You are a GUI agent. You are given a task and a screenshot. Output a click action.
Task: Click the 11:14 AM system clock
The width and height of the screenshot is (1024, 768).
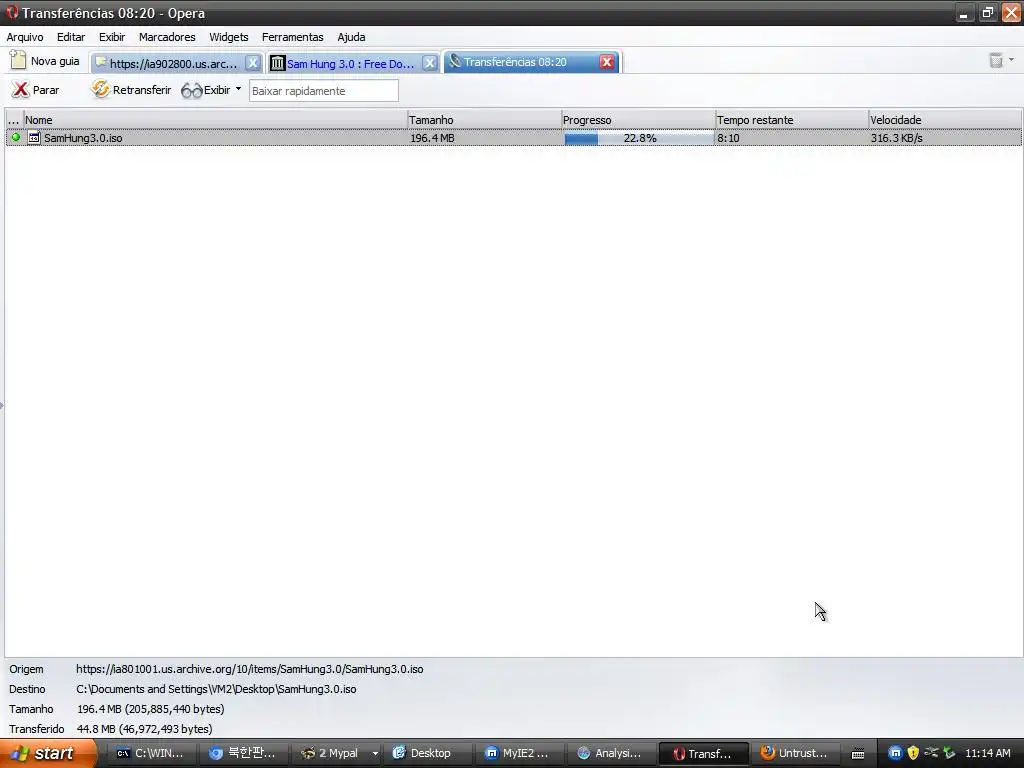coord(987,753)
